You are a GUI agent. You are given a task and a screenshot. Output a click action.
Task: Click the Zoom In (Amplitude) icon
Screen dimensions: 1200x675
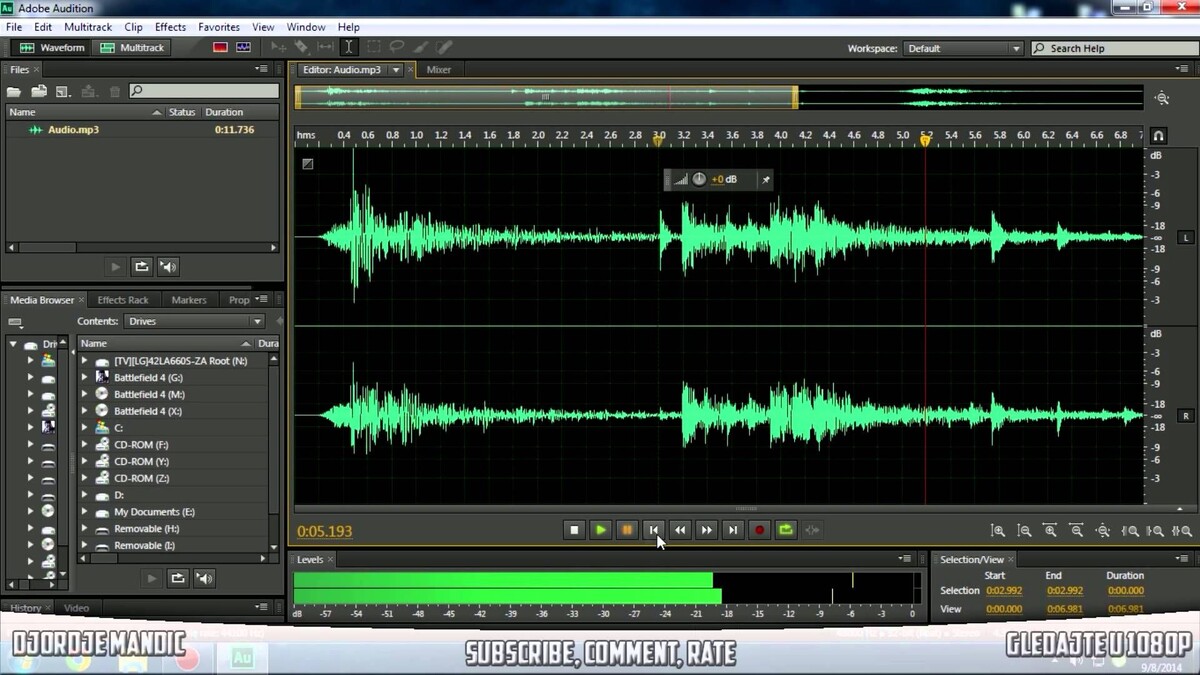[998, 531]
